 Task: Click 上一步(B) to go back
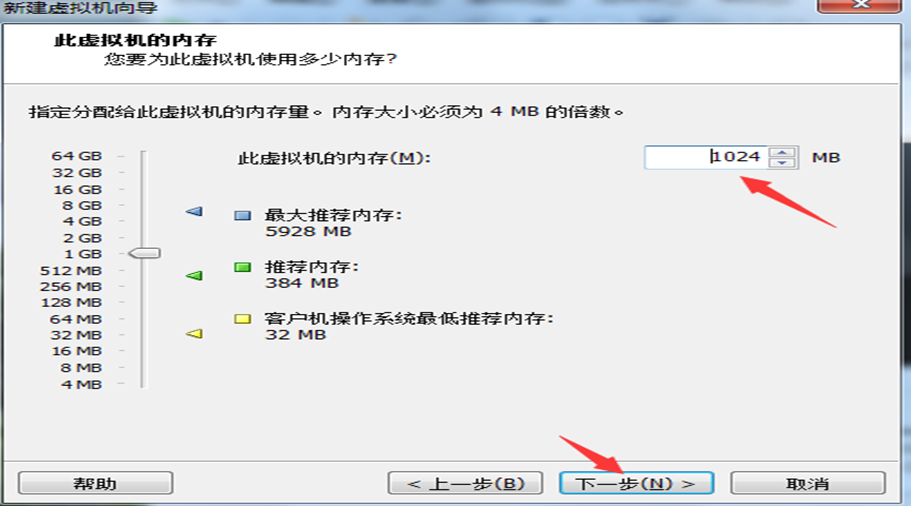coord(465,483)
